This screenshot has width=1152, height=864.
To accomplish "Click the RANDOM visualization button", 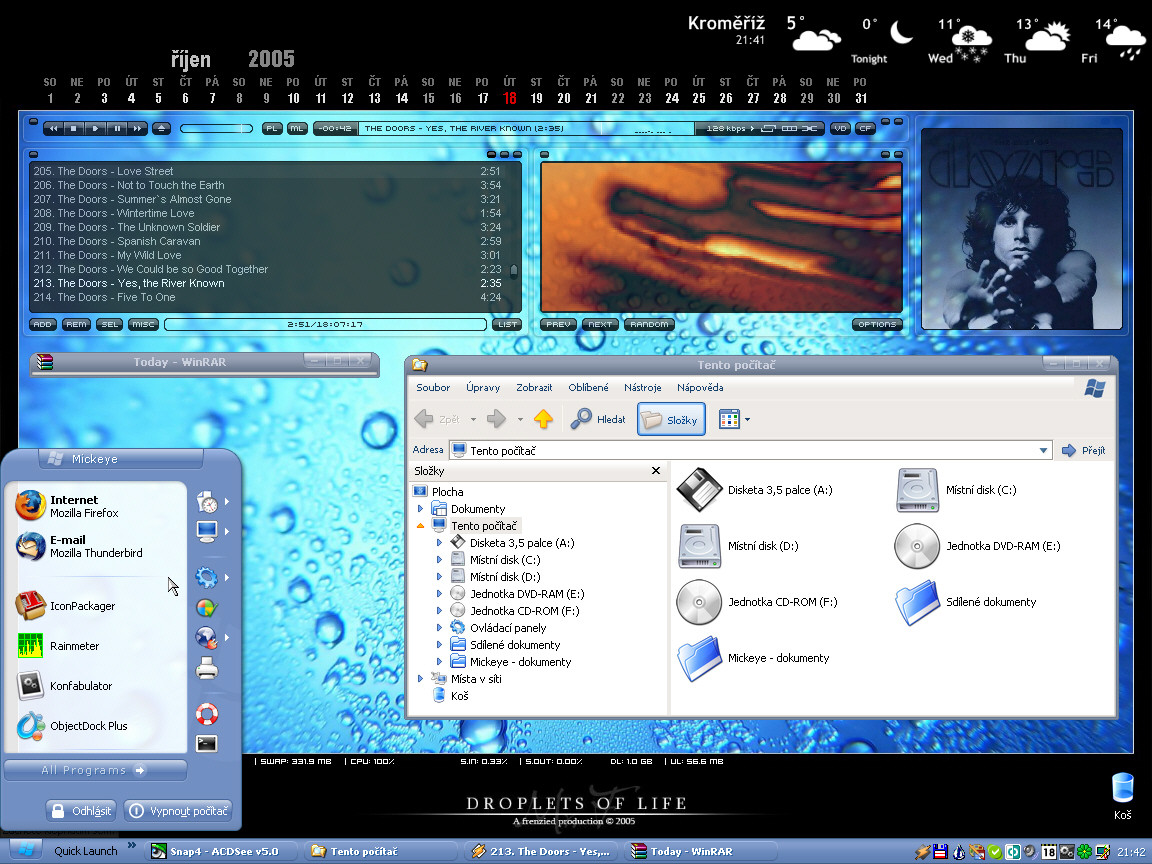I will 649,324.
